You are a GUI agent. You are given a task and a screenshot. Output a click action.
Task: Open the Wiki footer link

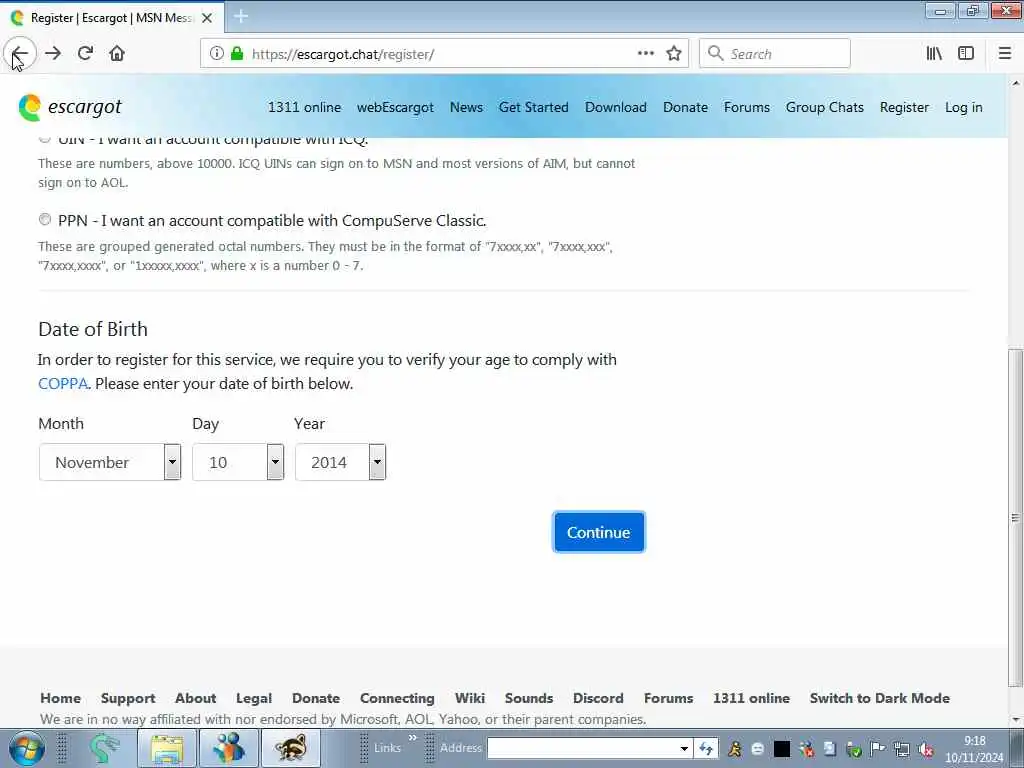coord(470,697)
